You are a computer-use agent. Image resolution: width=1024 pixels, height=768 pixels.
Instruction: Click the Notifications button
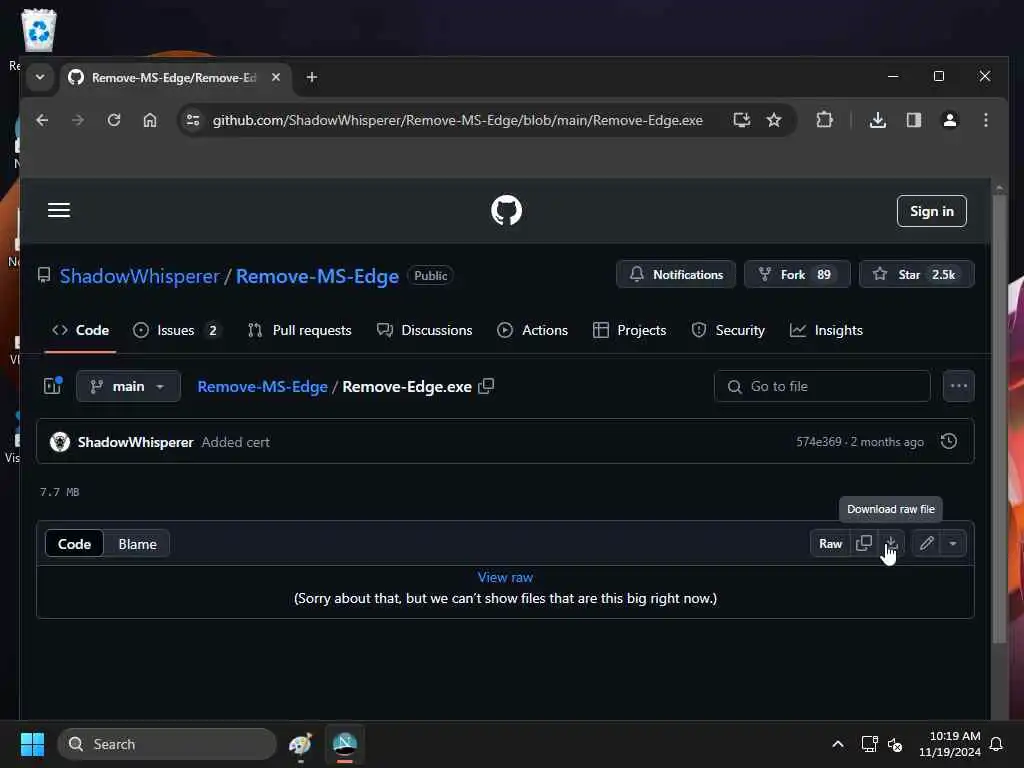click(x=676, y=274)
